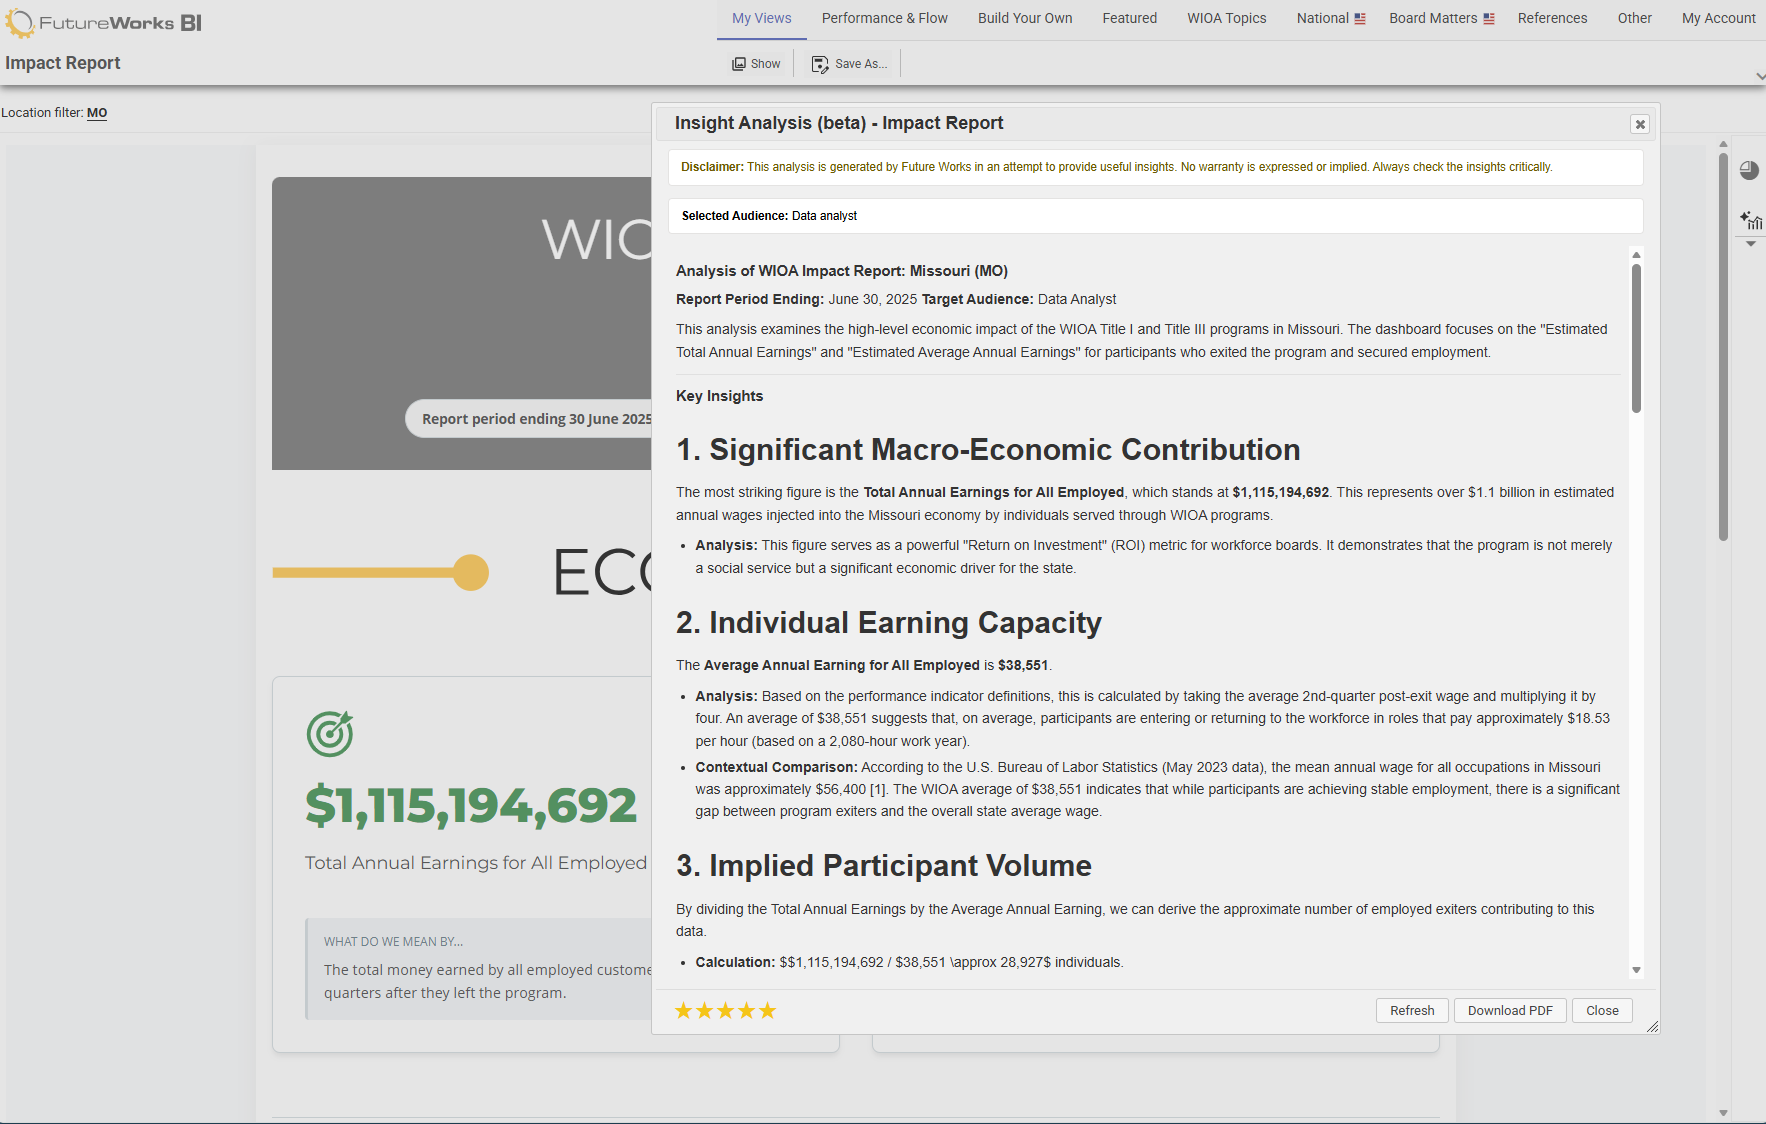The image size is (1766, 1124).
Task: Click the US flag beside the National tab
Action: coord(1358,17)
